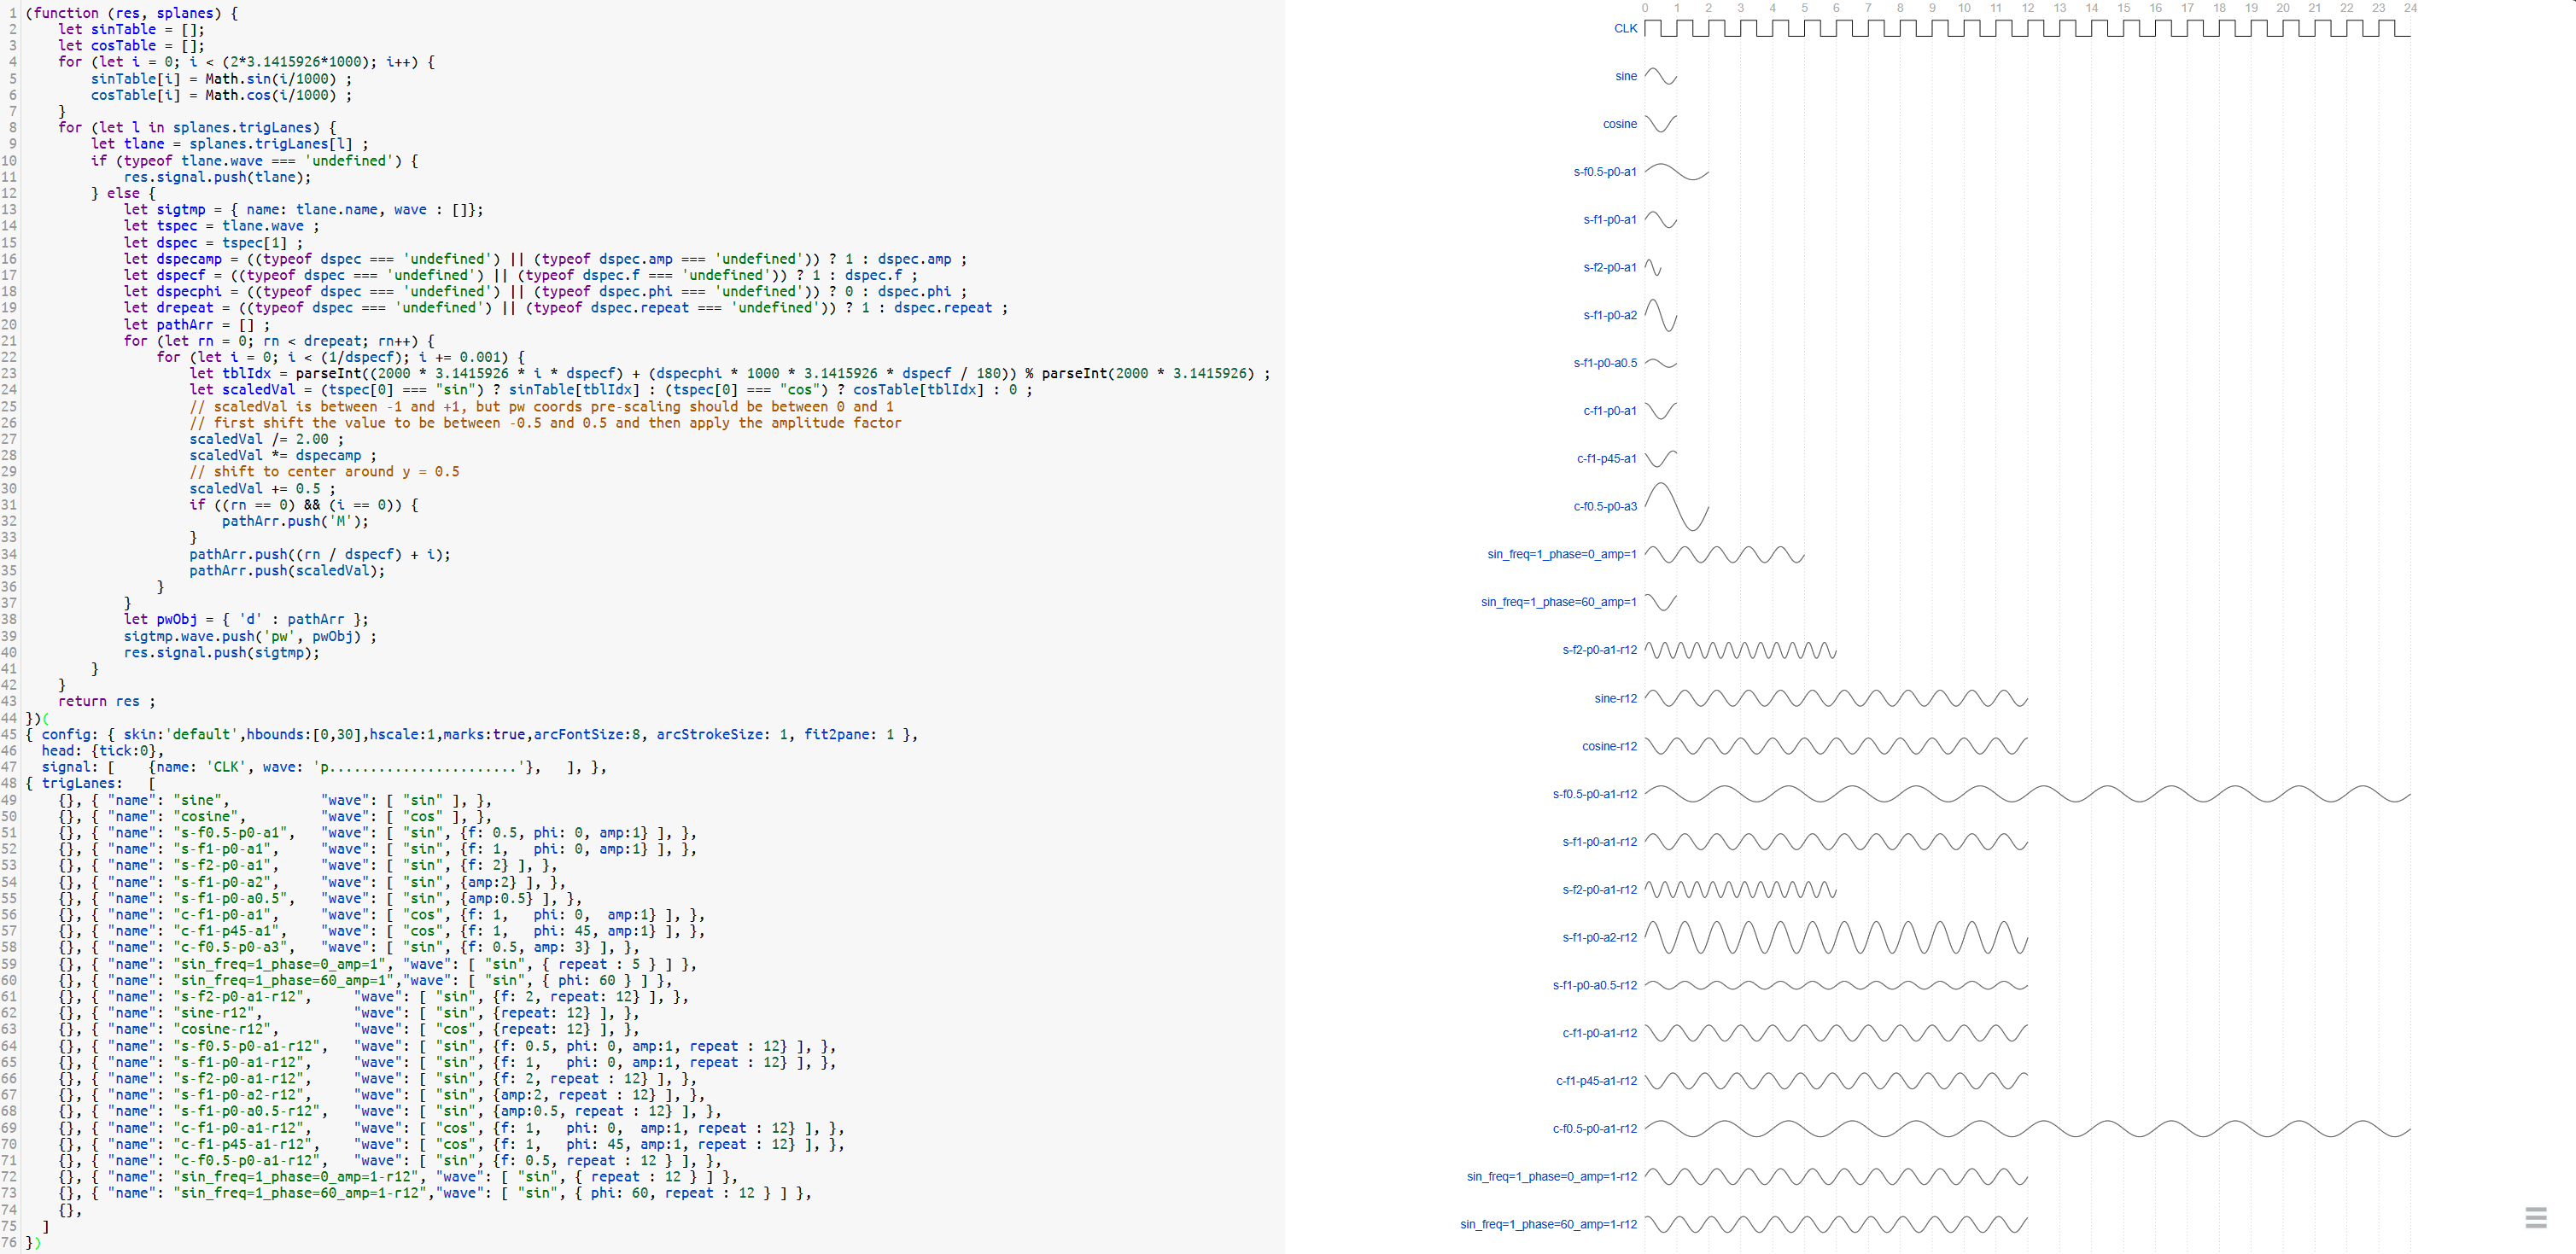
Task: Select the word trigLanes on line 48
Action: tap(80, 783)
